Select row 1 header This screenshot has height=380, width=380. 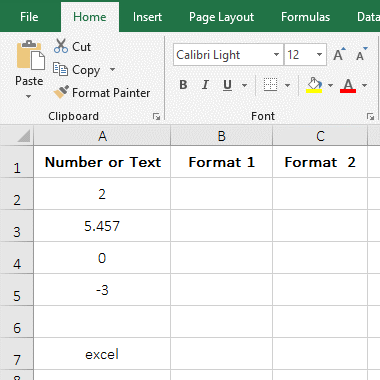tap(17, 162)
